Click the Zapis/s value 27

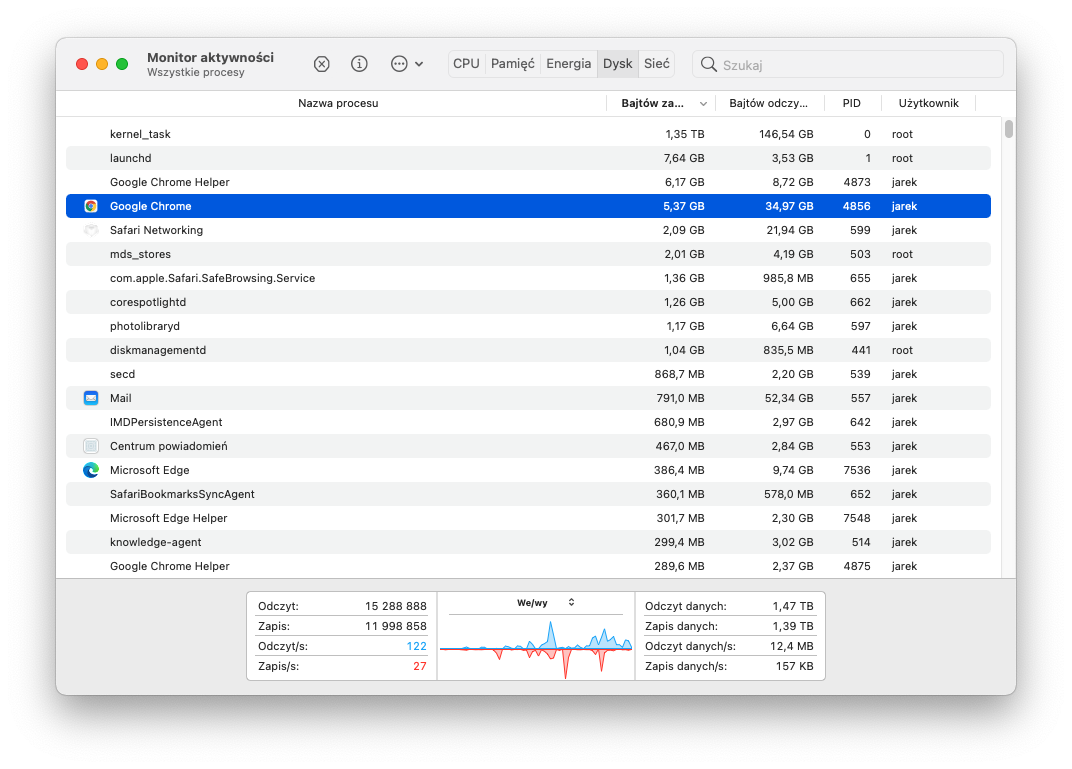tap(420, 666)
